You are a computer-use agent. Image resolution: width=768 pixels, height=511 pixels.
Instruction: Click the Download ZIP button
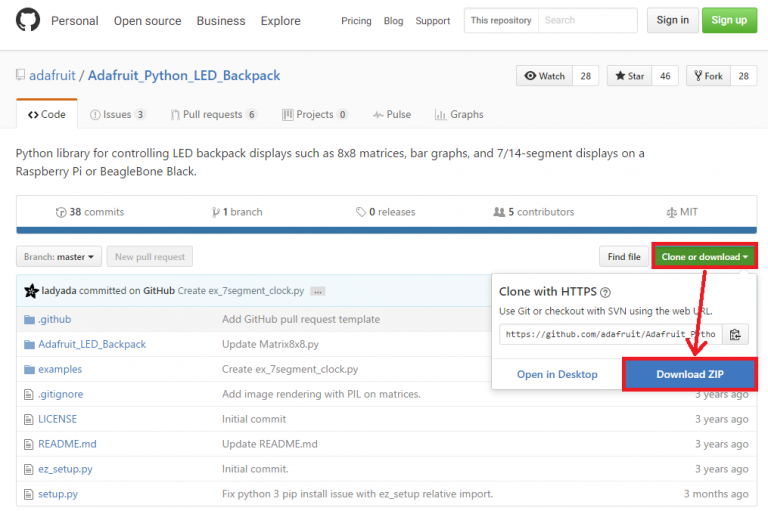pos(689,374)
